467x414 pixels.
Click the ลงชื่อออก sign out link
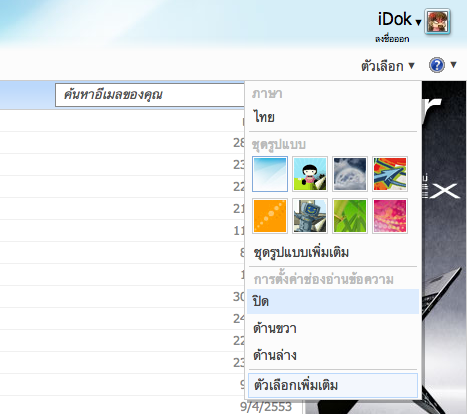pyautogui.click(x=392, y=39)
